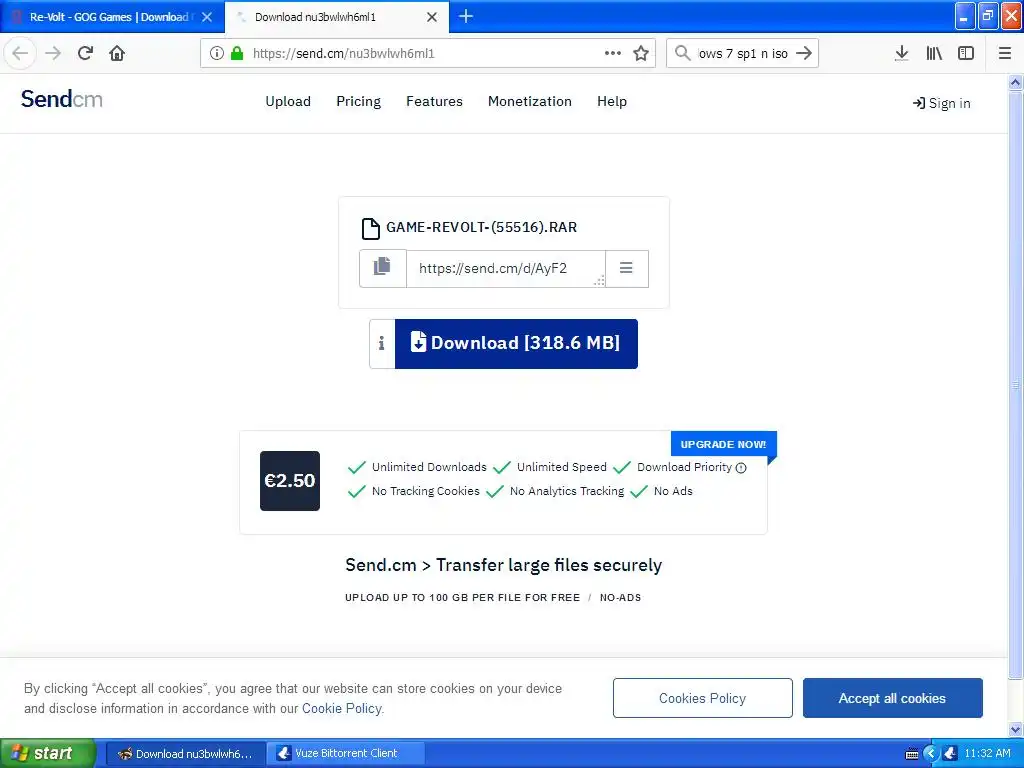Click the No Ads text
The image size is (1024, 768).
point(673,491)
